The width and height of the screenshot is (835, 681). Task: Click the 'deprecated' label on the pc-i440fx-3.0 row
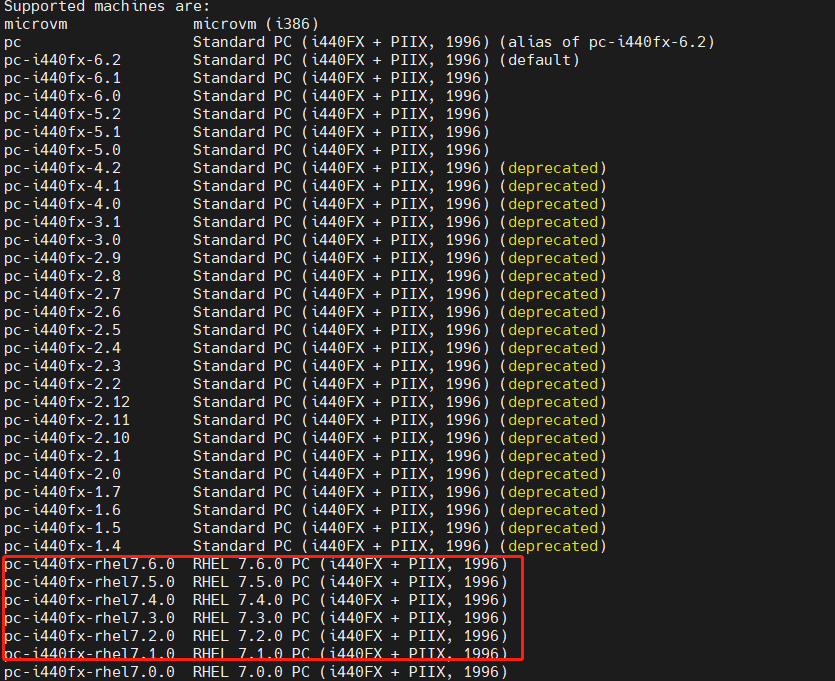(553, 240)
